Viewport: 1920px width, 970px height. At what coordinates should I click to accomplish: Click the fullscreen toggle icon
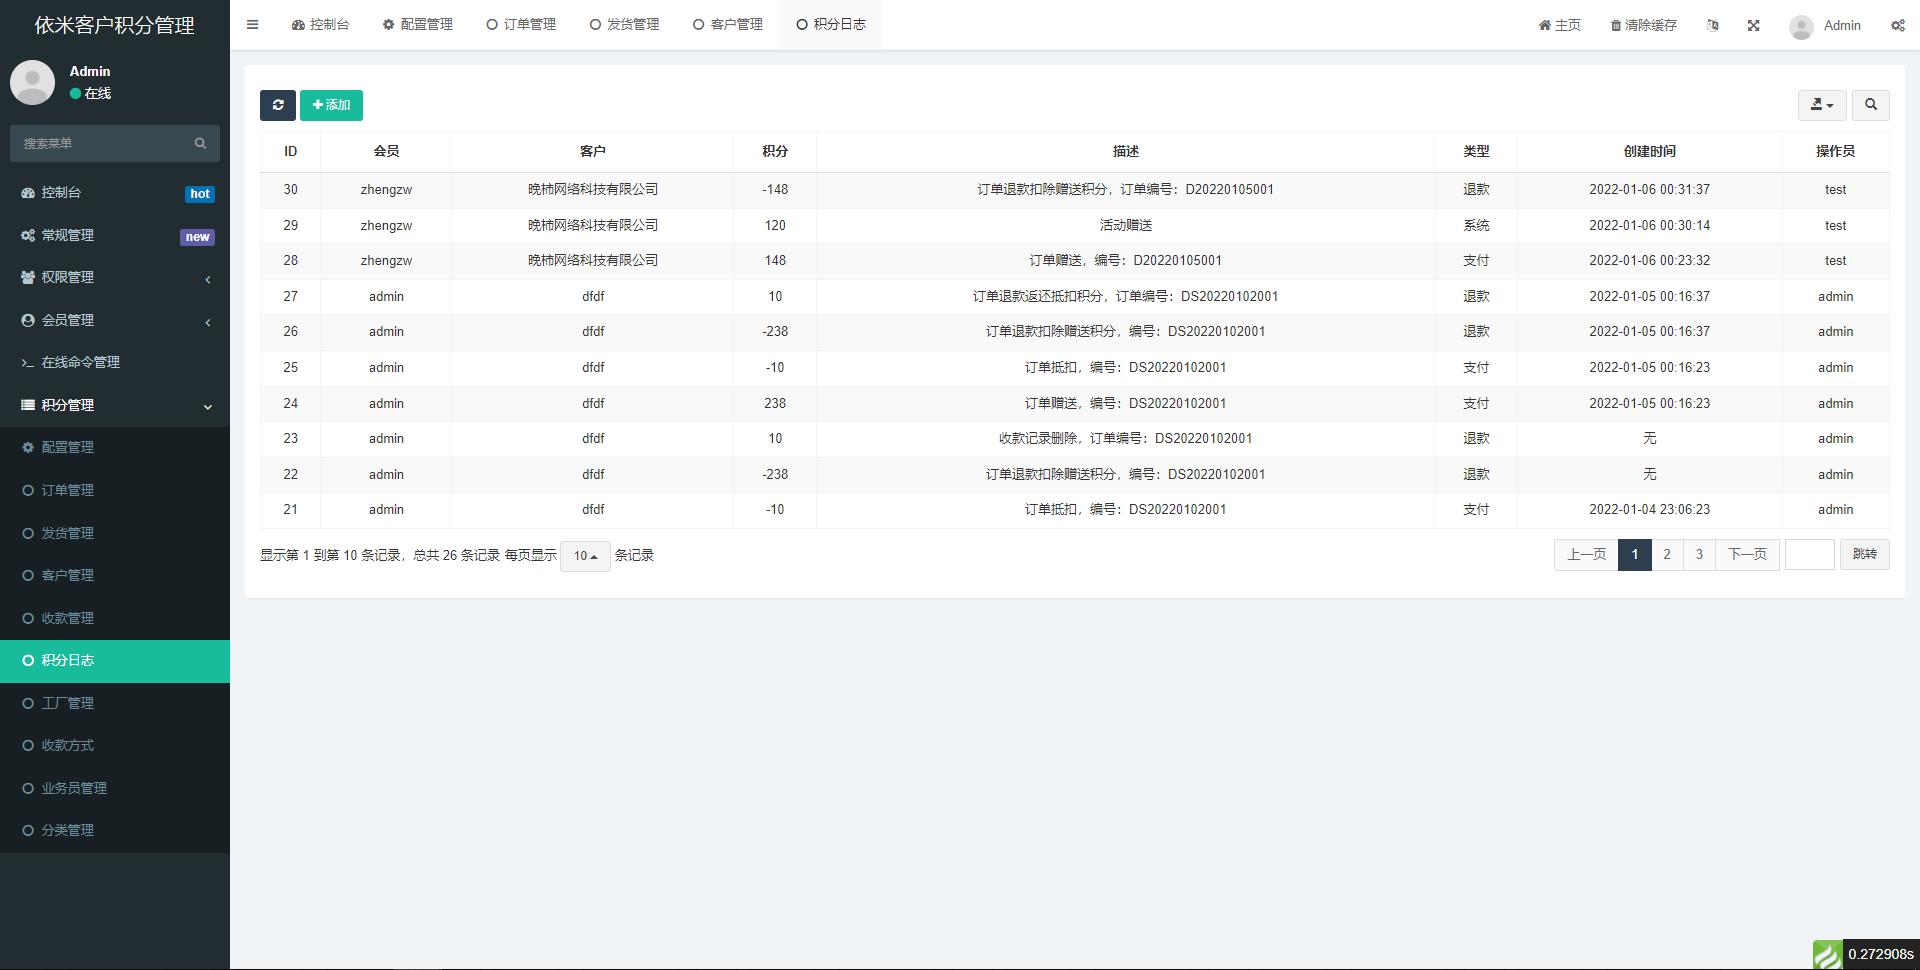(1753, 25)
